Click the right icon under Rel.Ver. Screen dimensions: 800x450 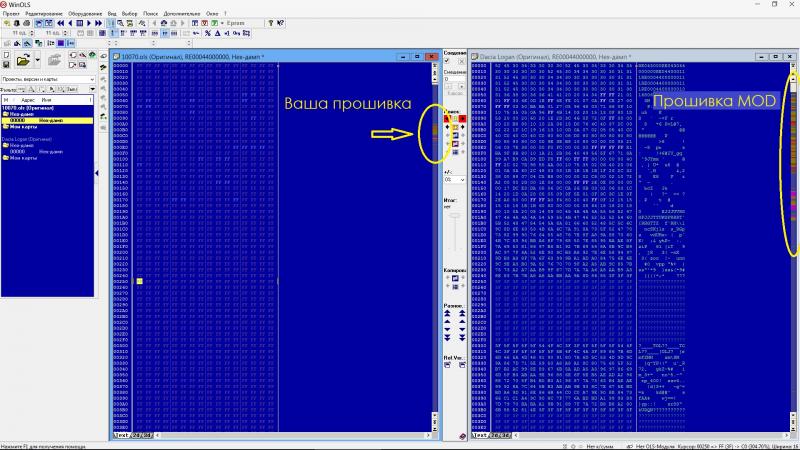click(x=462, y=365)
